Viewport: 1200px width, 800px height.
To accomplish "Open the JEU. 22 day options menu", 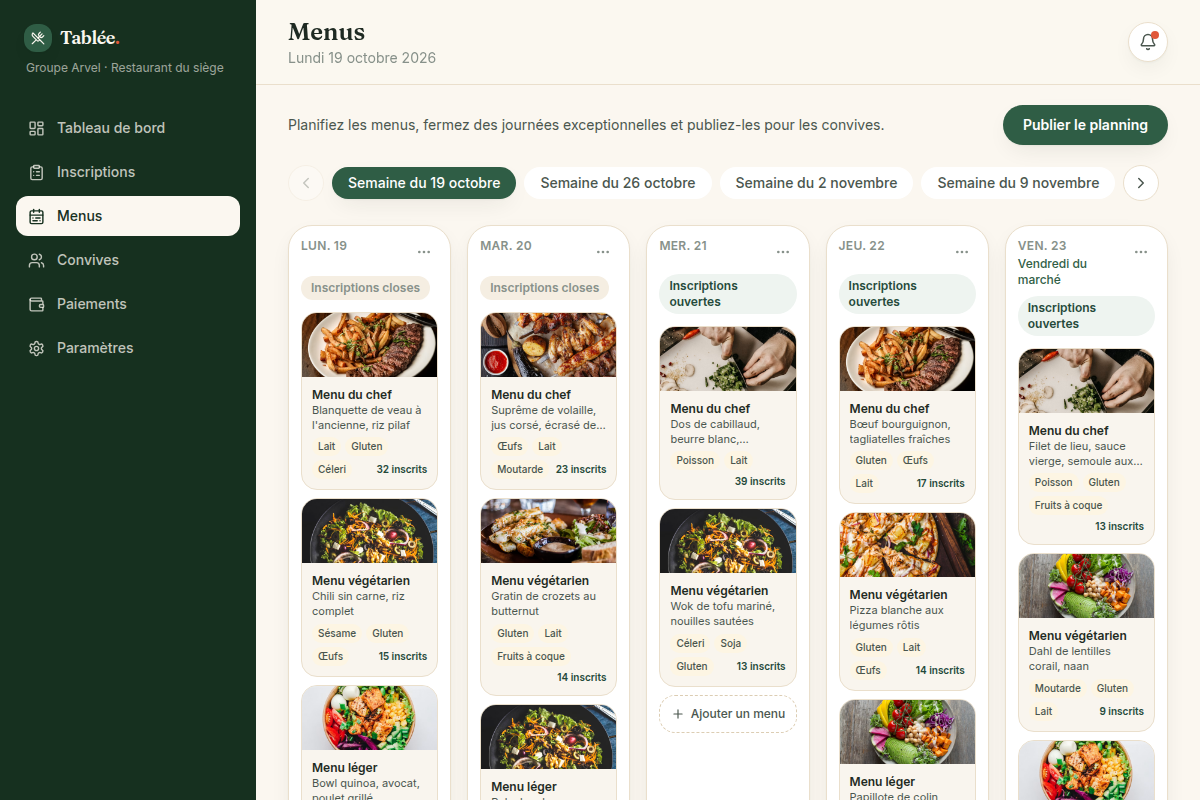I will 962,252.
